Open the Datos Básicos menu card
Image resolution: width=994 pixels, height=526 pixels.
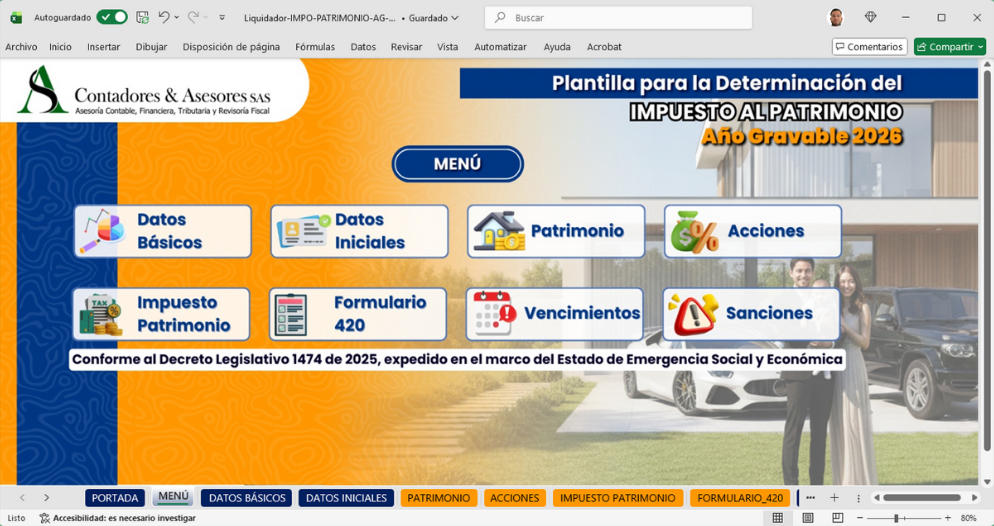click(163, 231)
